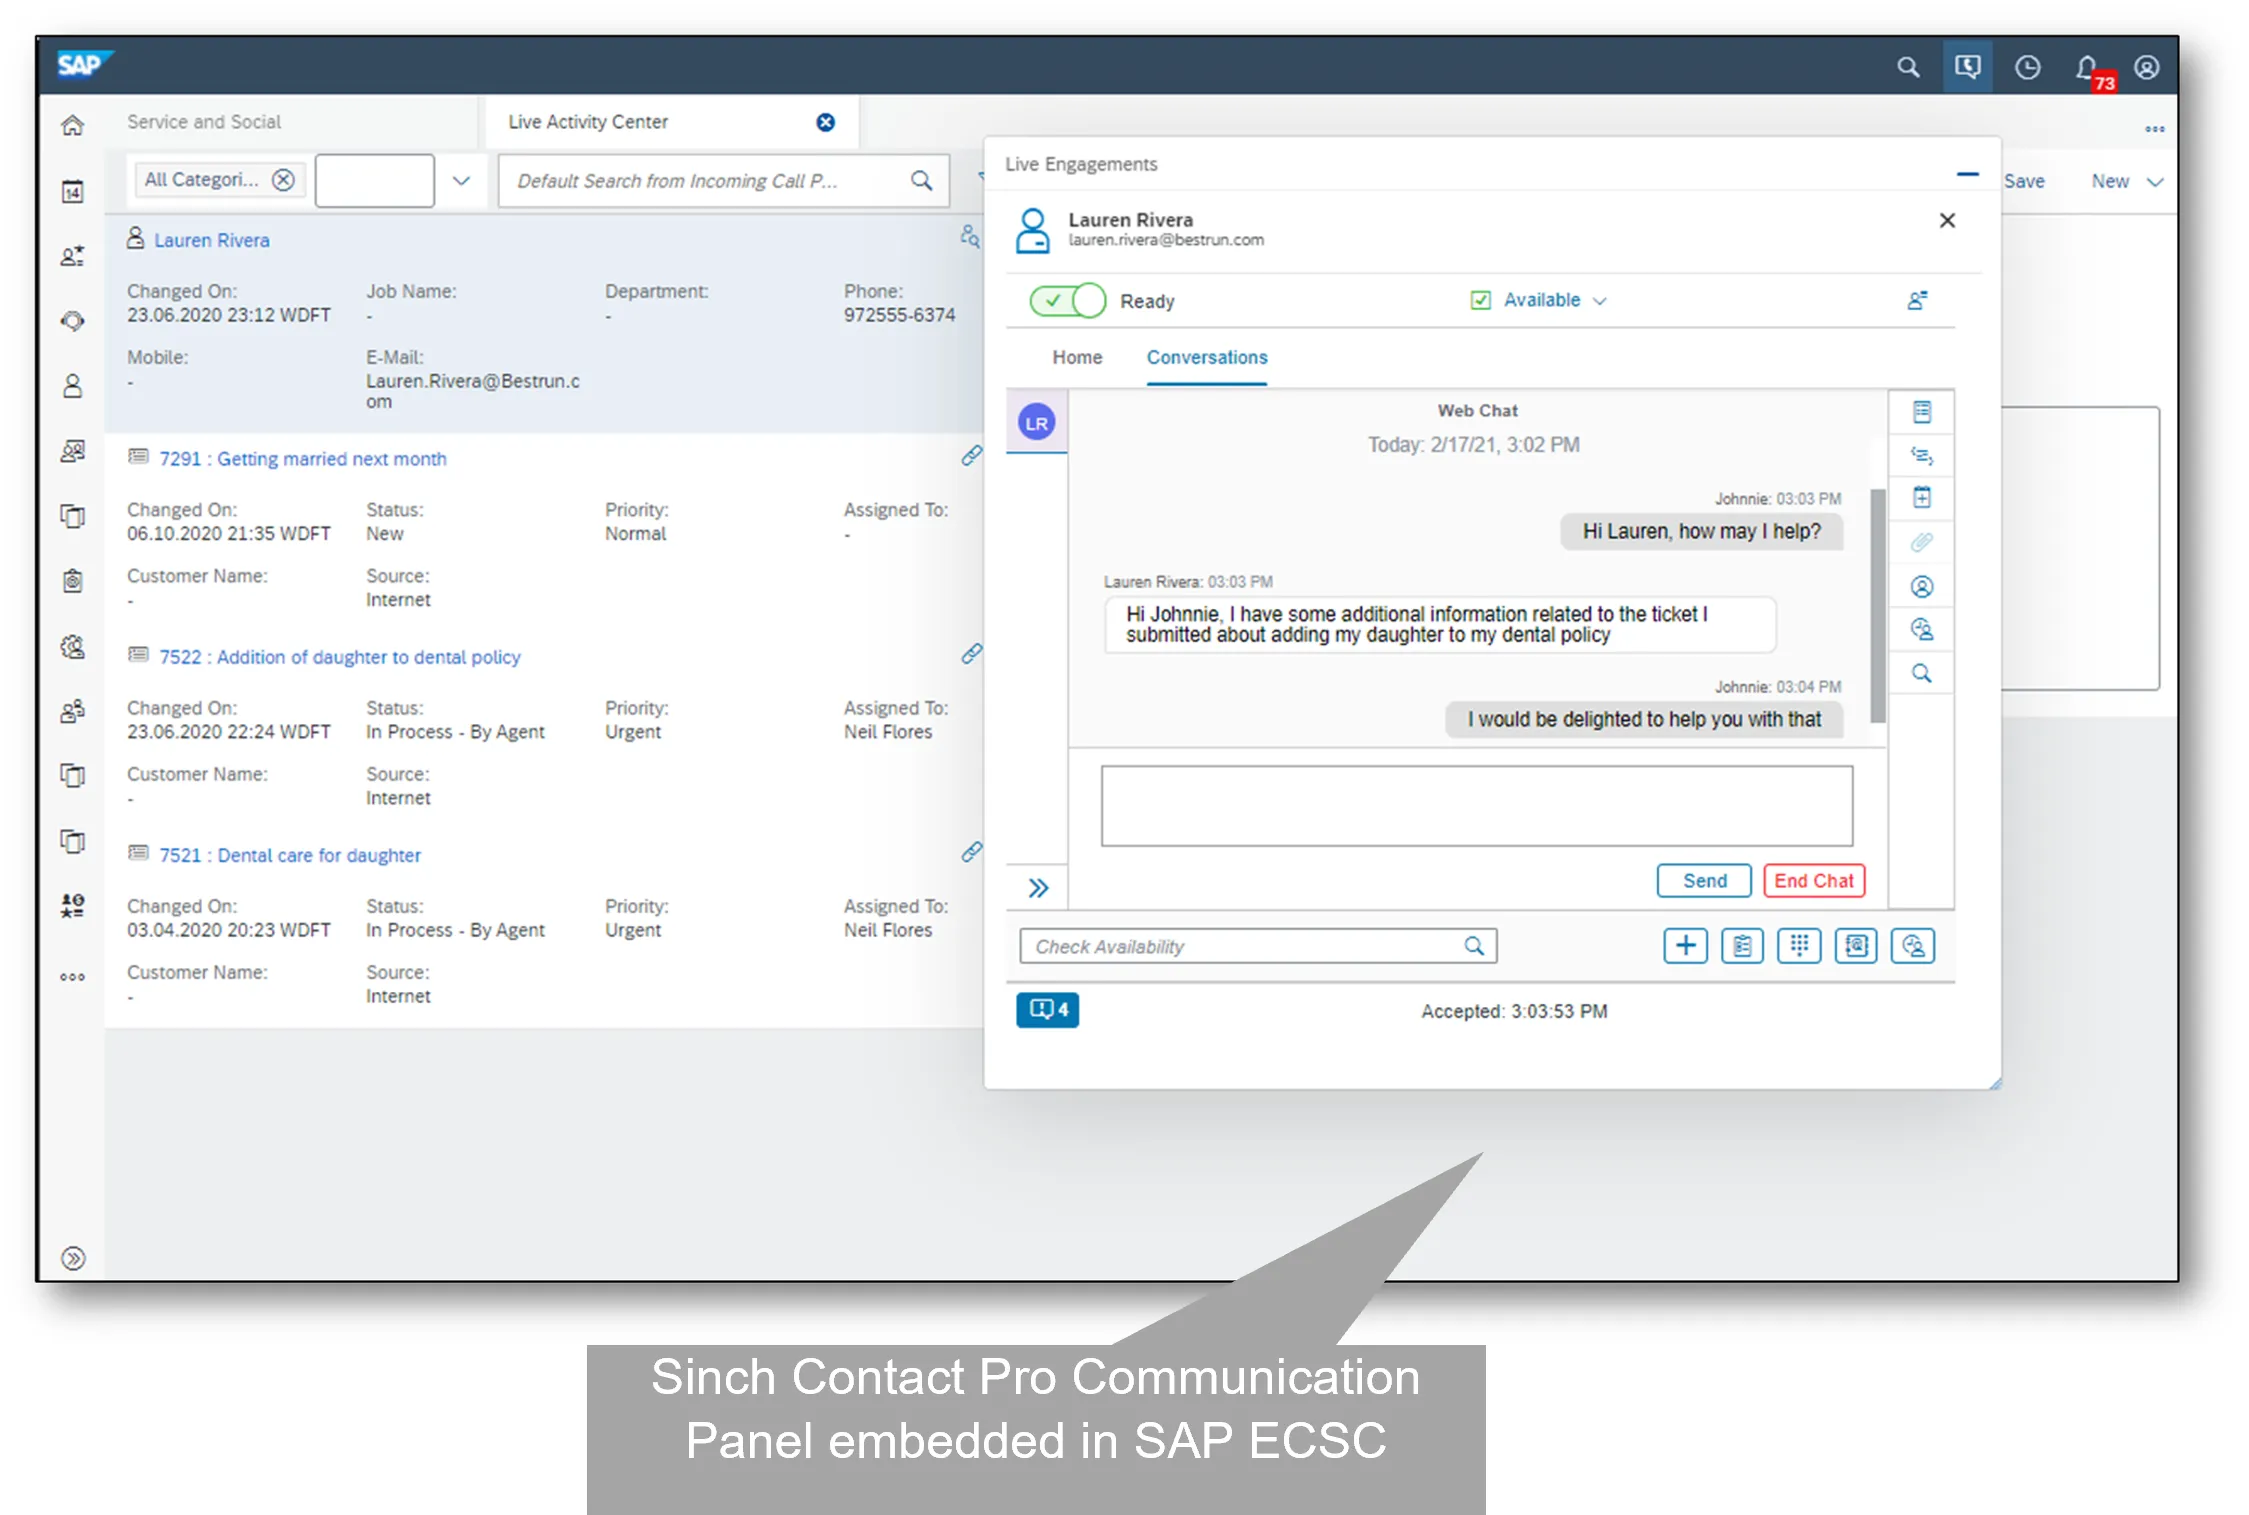Click the Check Availability search field
Viewport: 2249px width, 1515px height.
click(x=1258, y=946)
